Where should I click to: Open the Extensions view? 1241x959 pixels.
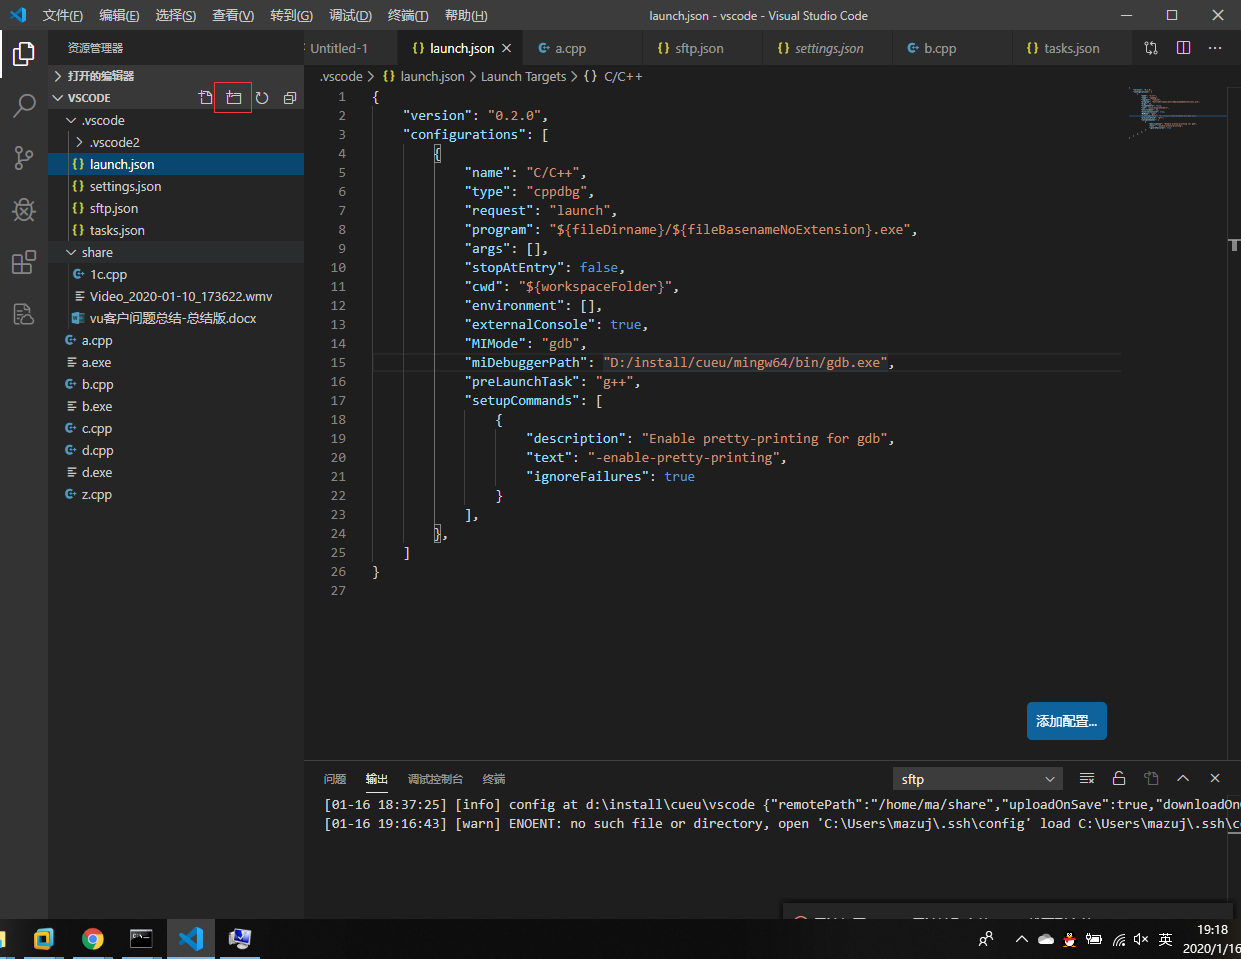coord(24,262)
